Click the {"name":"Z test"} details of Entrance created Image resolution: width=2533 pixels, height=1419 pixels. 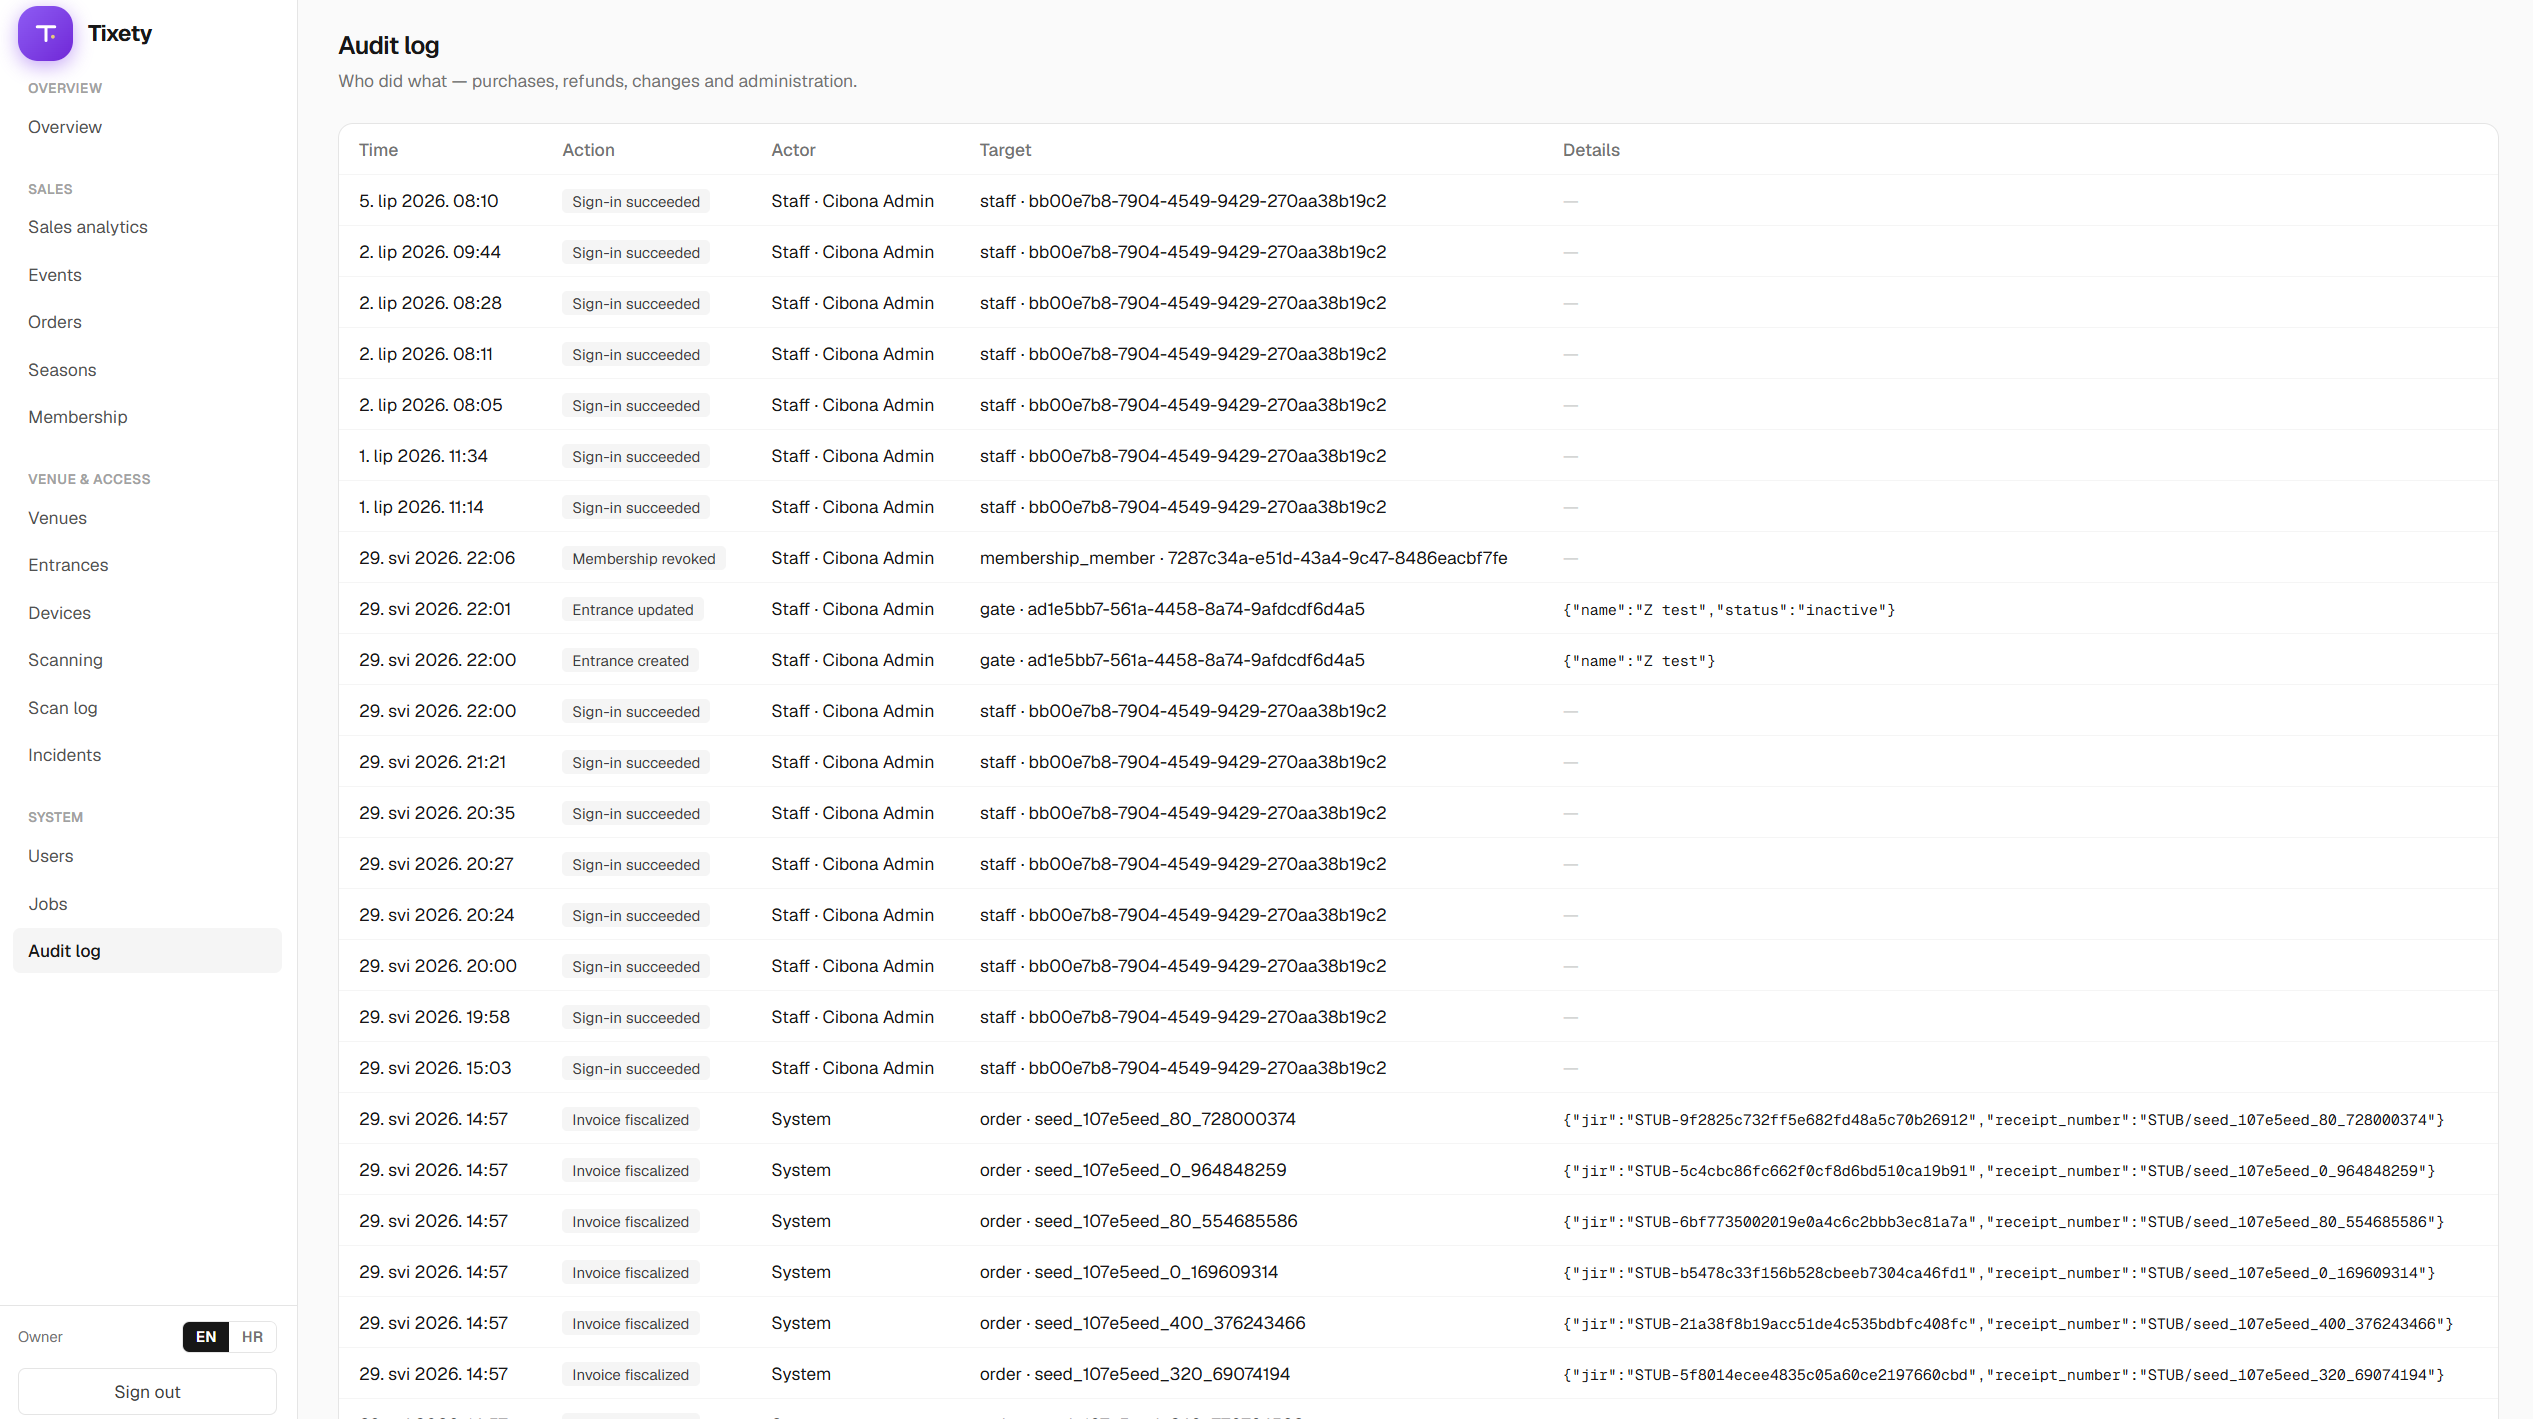[1639, 661]
